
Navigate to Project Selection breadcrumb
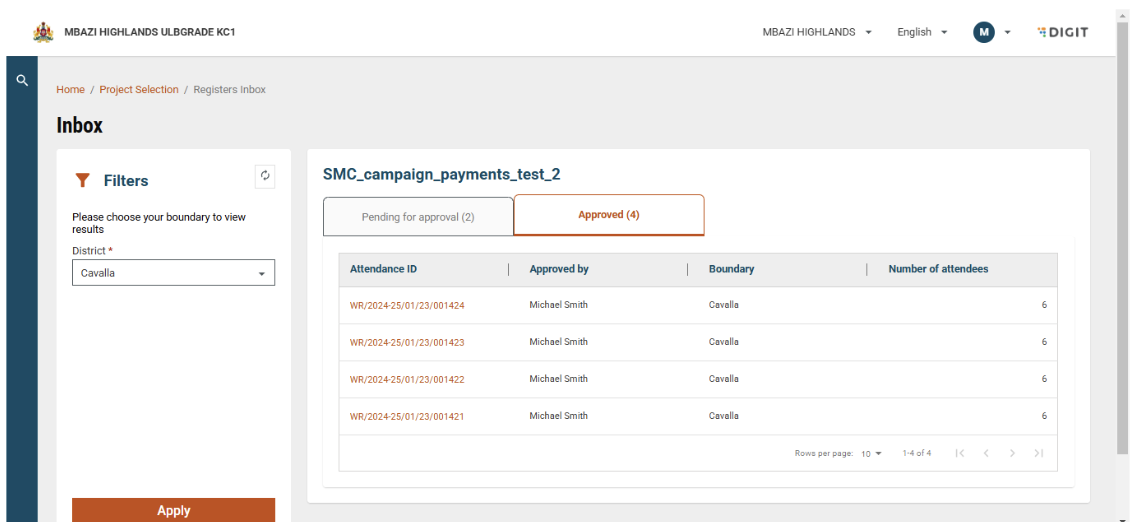(x=139, y=90)
